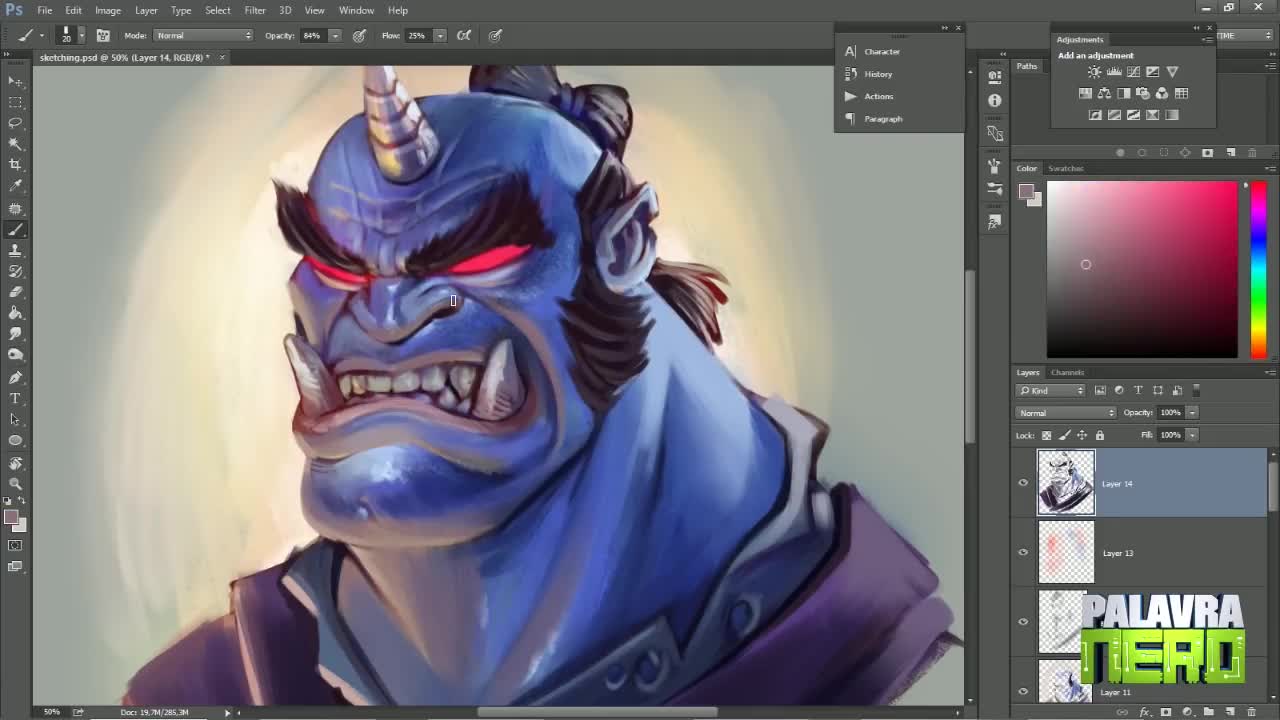Screen dimensions: 1280x720
Task: Select the Eraser tool
Action: pyautogui.click(x=15, y=293)
